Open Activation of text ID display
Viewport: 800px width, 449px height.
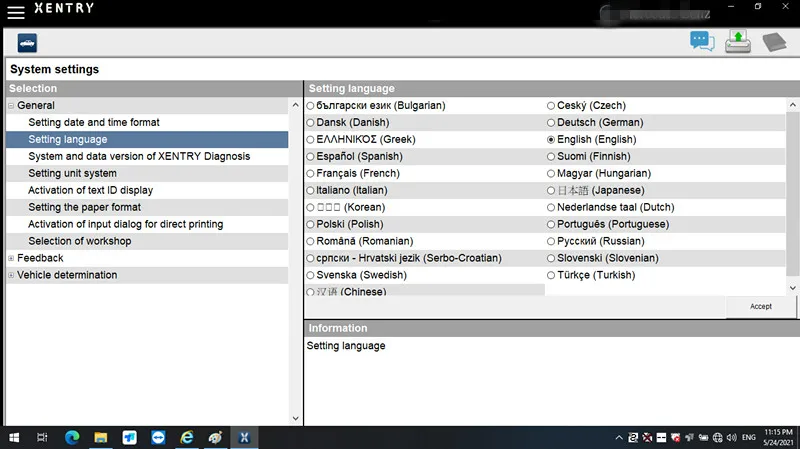(x=90, y=190)
